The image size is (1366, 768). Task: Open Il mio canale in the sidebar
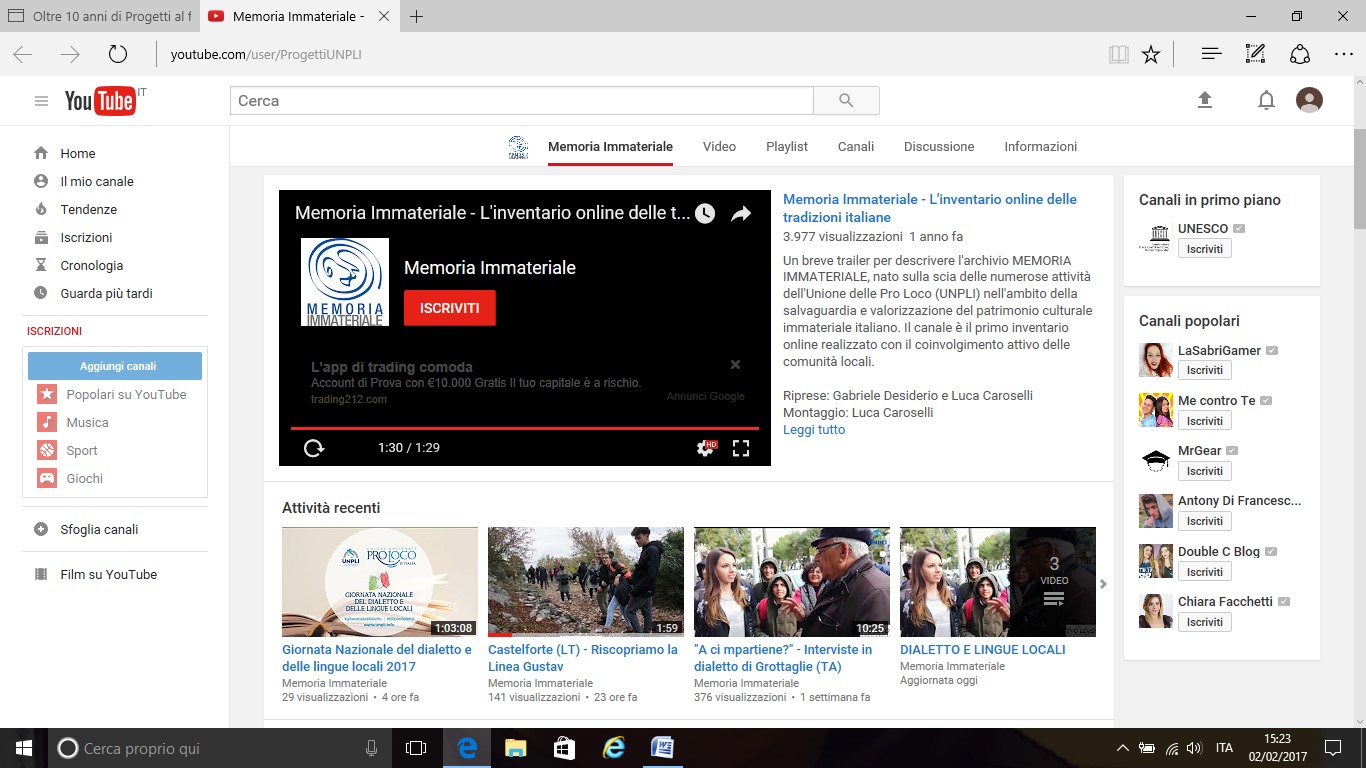tap(96, 182)
